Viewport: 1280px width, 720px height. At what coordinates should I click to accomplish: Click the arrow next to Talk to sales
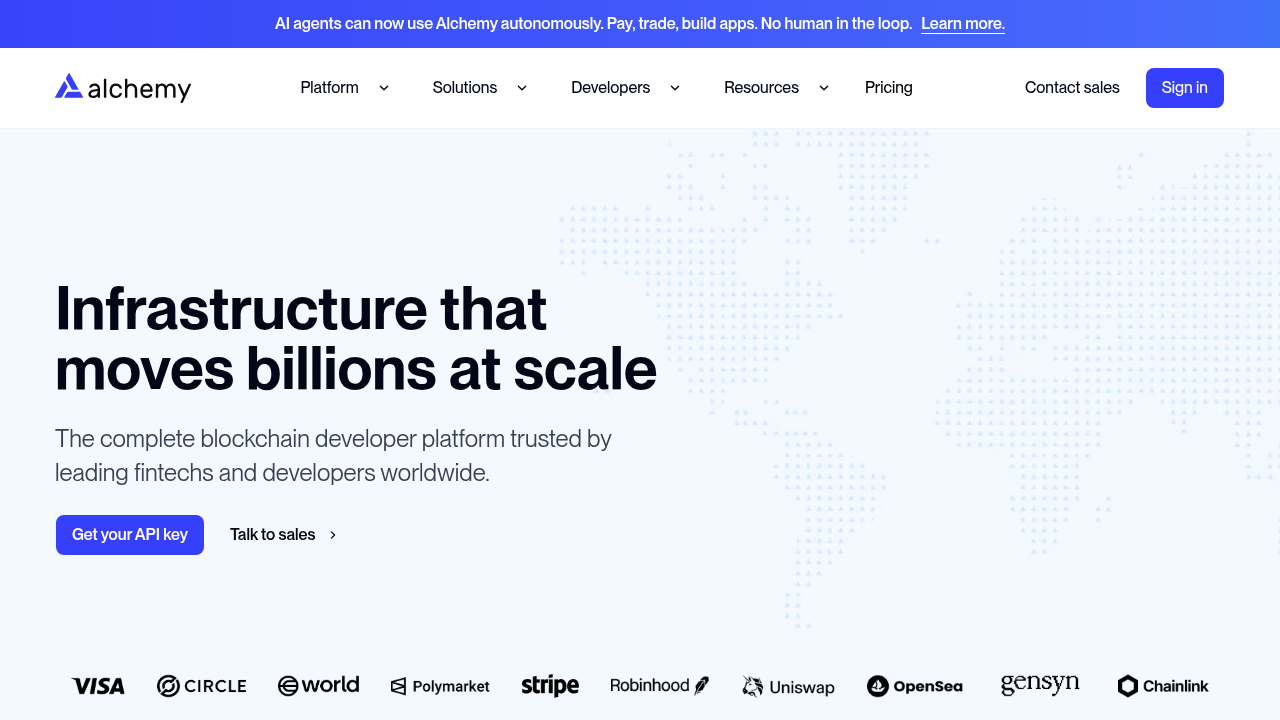coord(333,535)
